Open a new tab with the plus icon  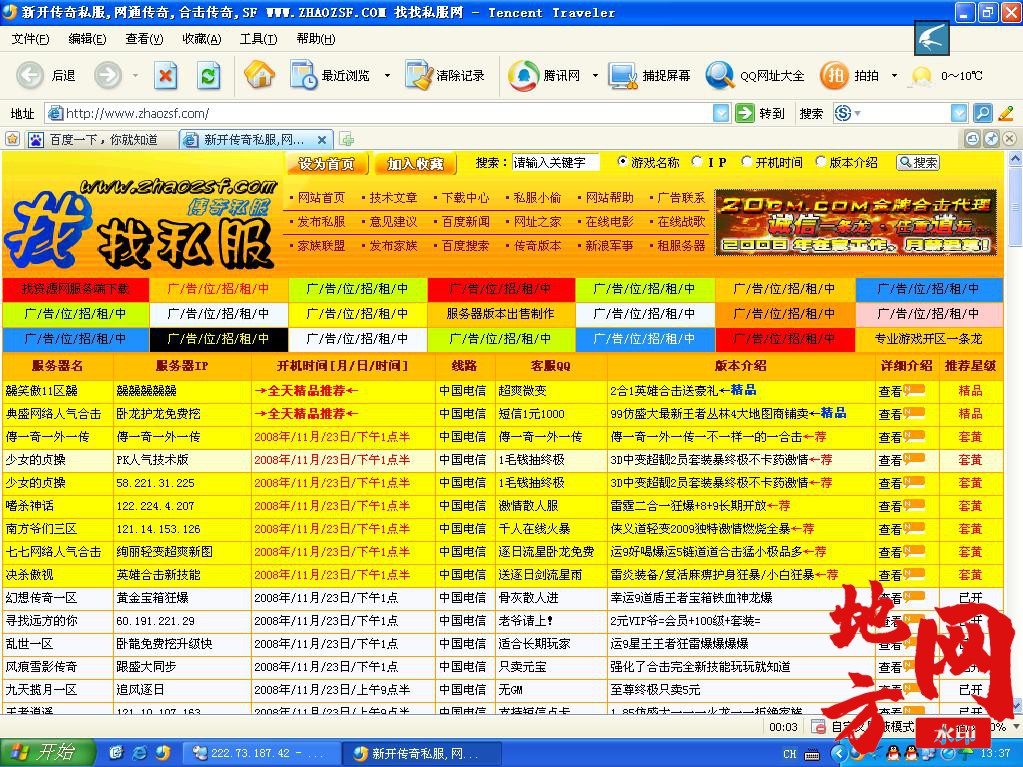(x=347, y=140)
